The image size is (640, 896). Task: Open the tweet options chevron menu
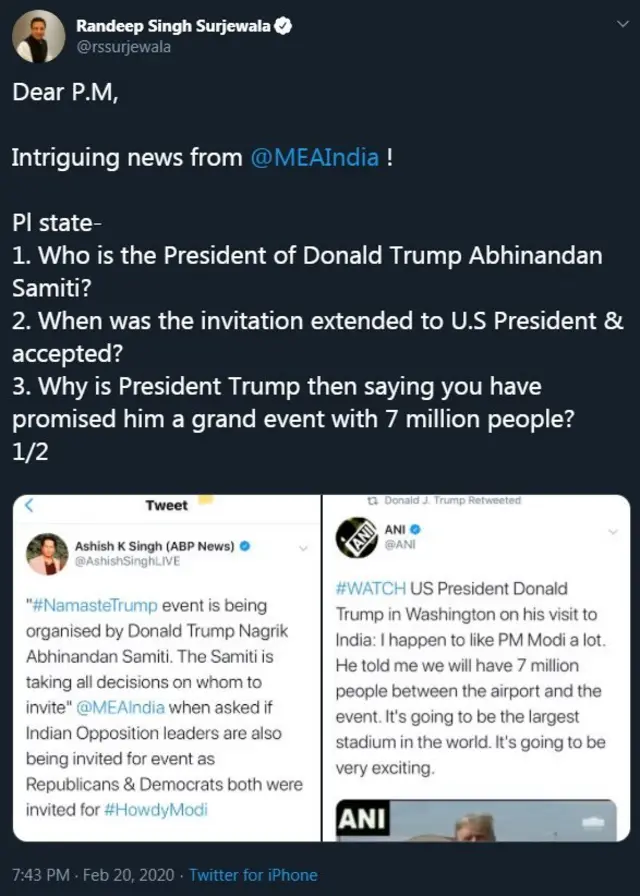[622, 26]
